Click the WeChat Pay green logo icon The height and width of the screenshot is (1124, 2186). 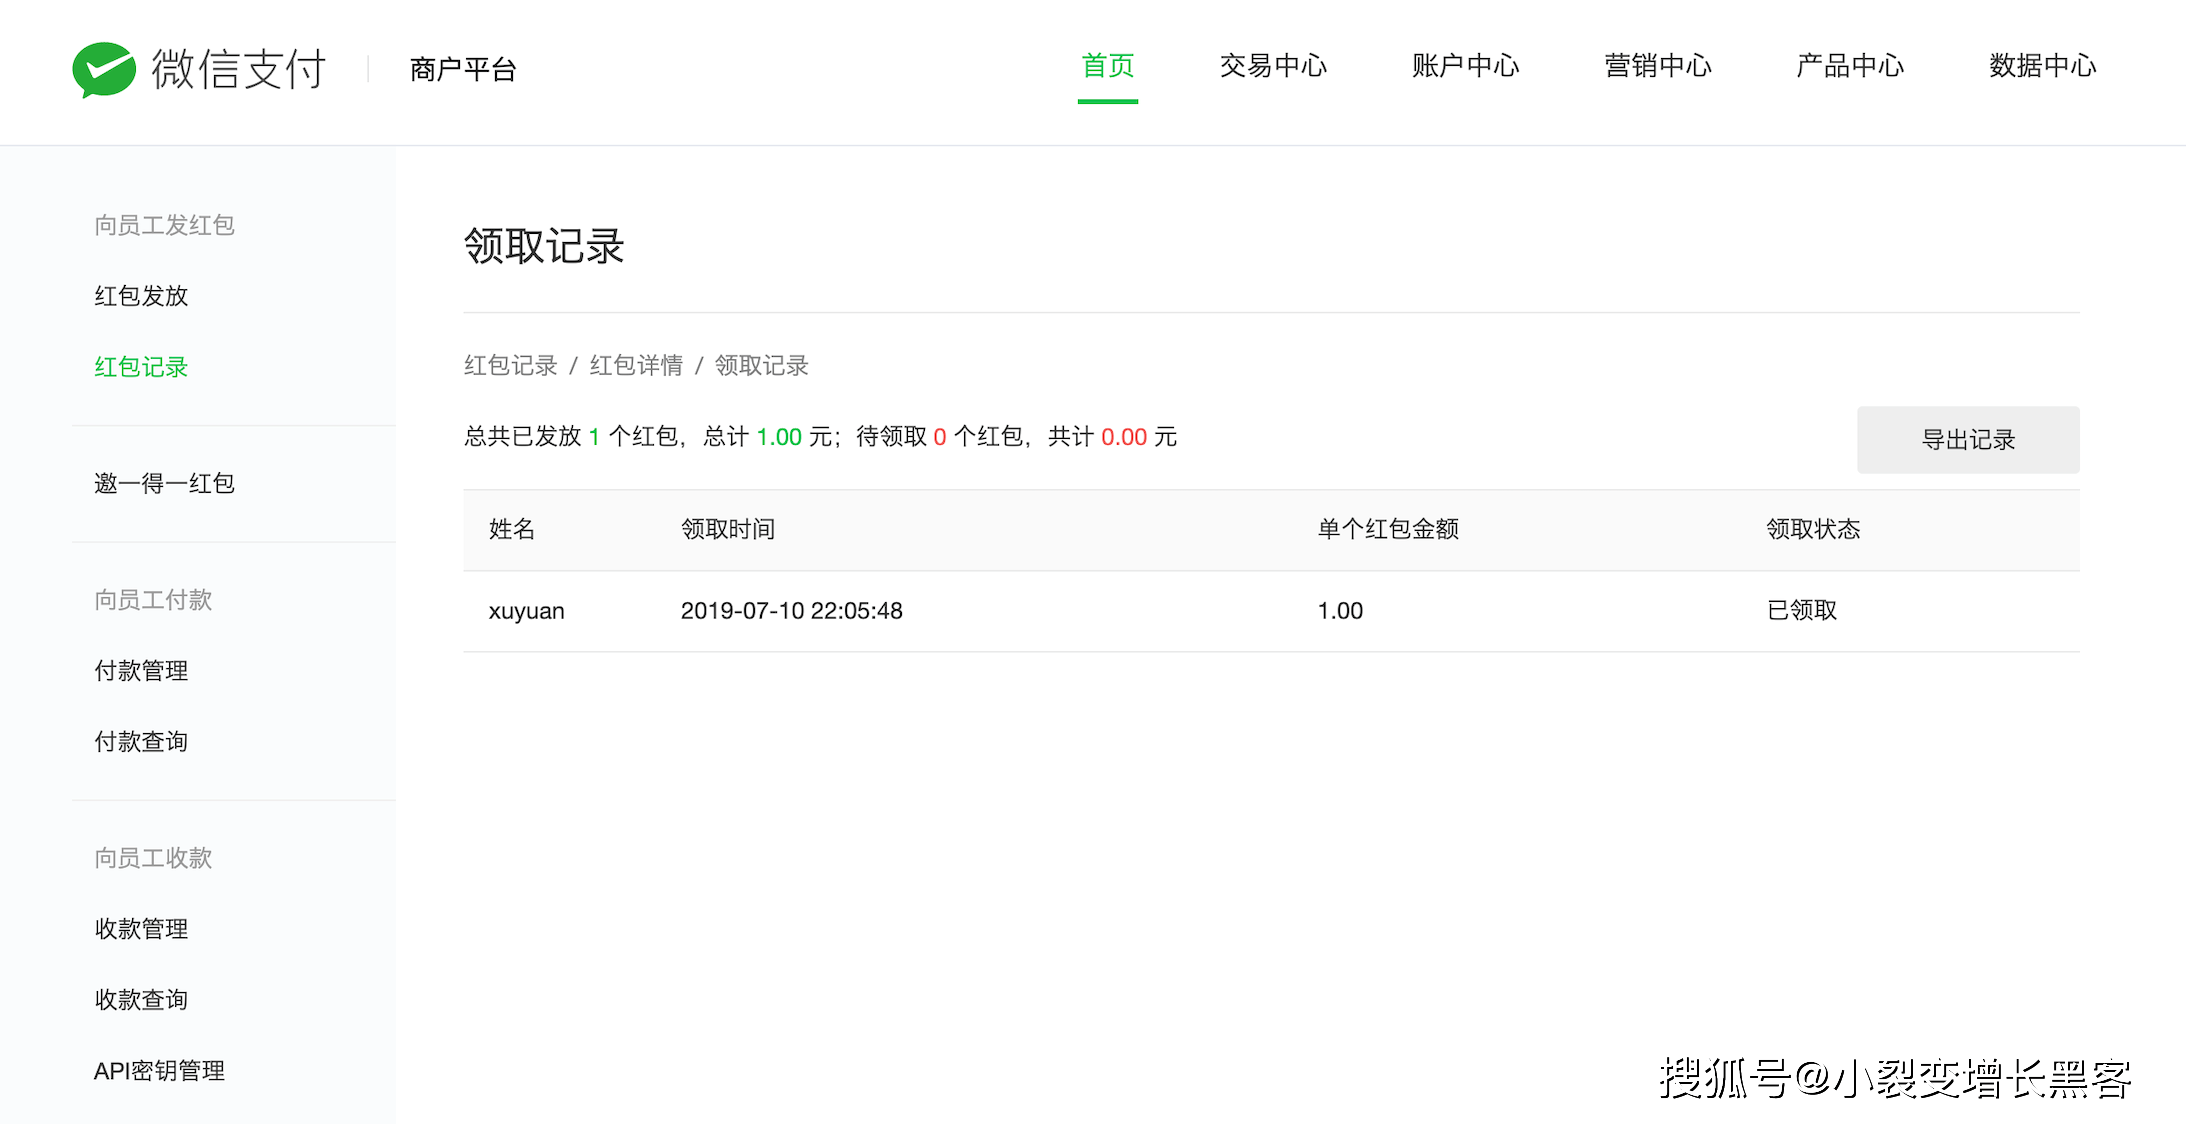[104, 69]
